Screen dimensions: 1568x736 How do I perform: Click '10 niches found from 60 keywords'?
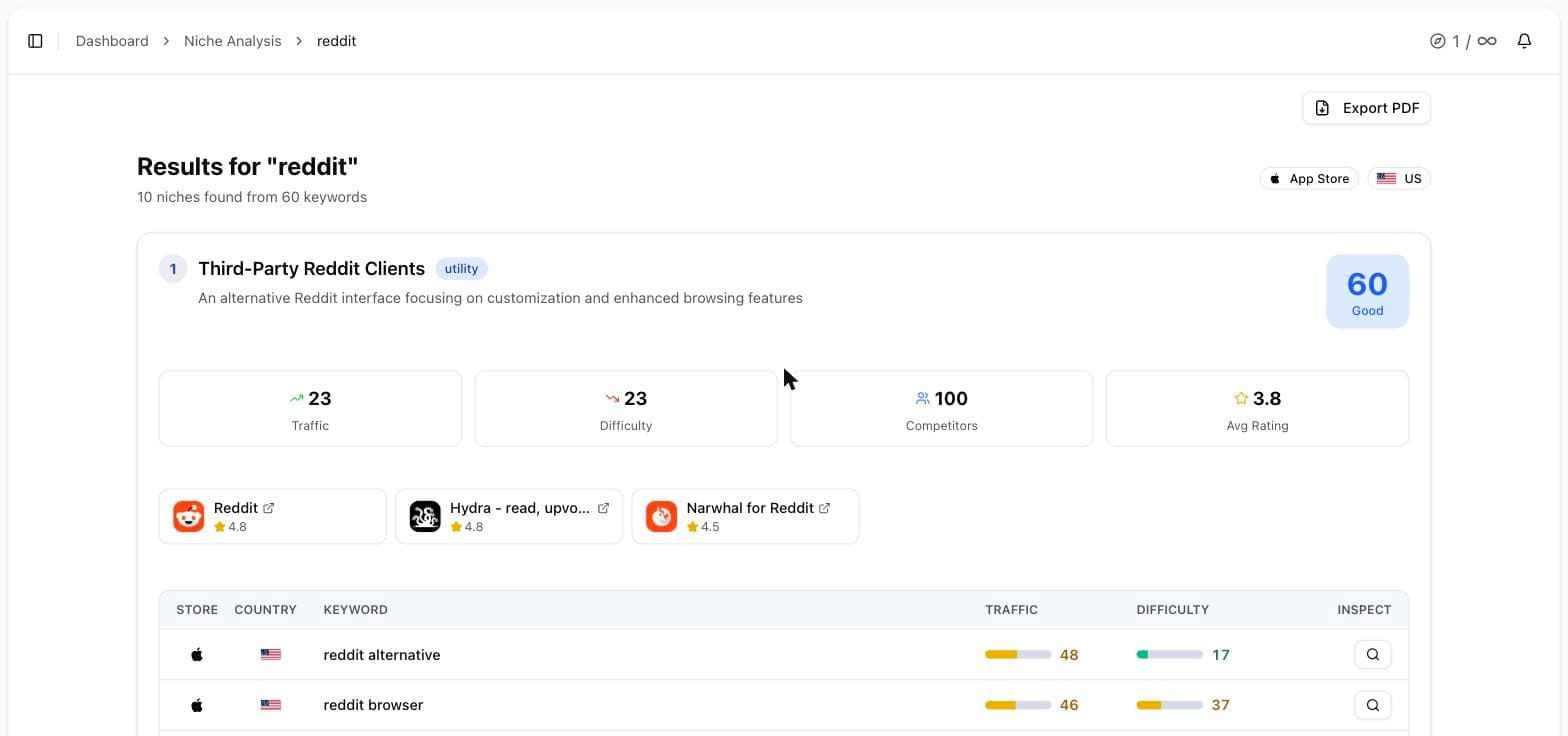click(252, 197)
